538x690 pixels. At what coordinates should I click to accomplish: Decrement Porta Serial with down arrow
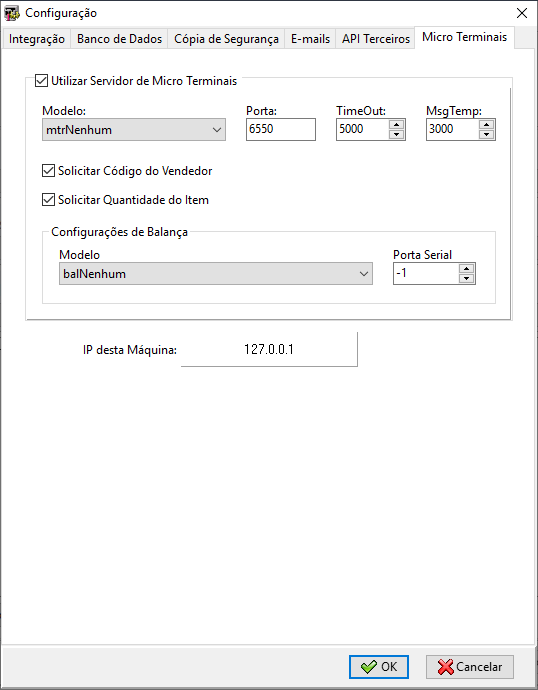click(x=466, y=279)
